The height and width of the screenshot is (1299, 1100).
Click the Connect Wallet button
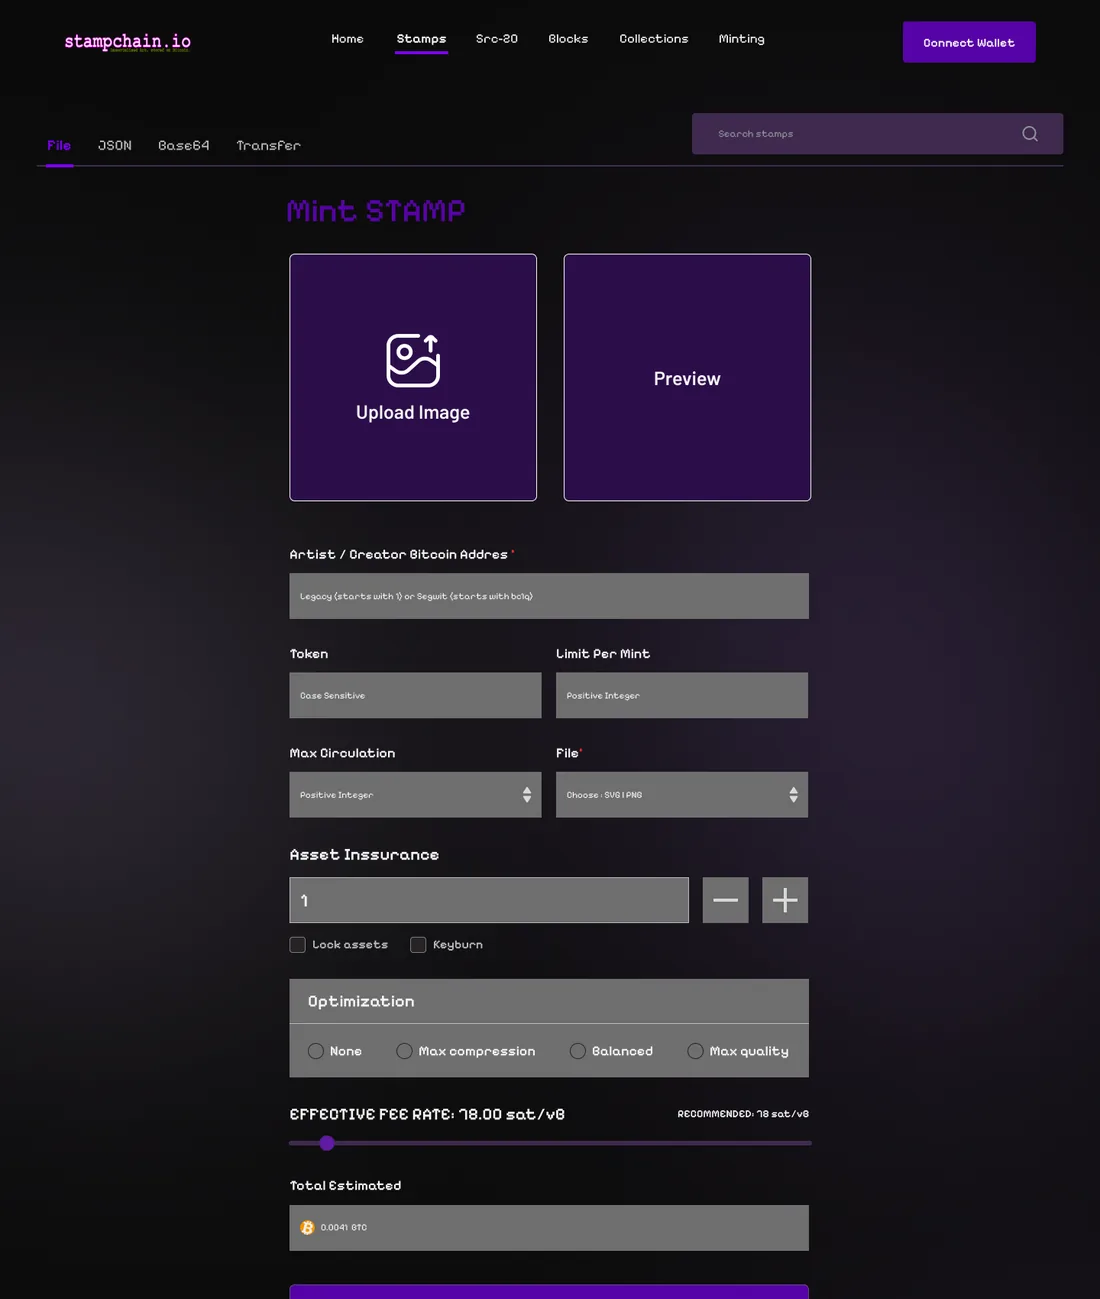[x=969, y=42]
